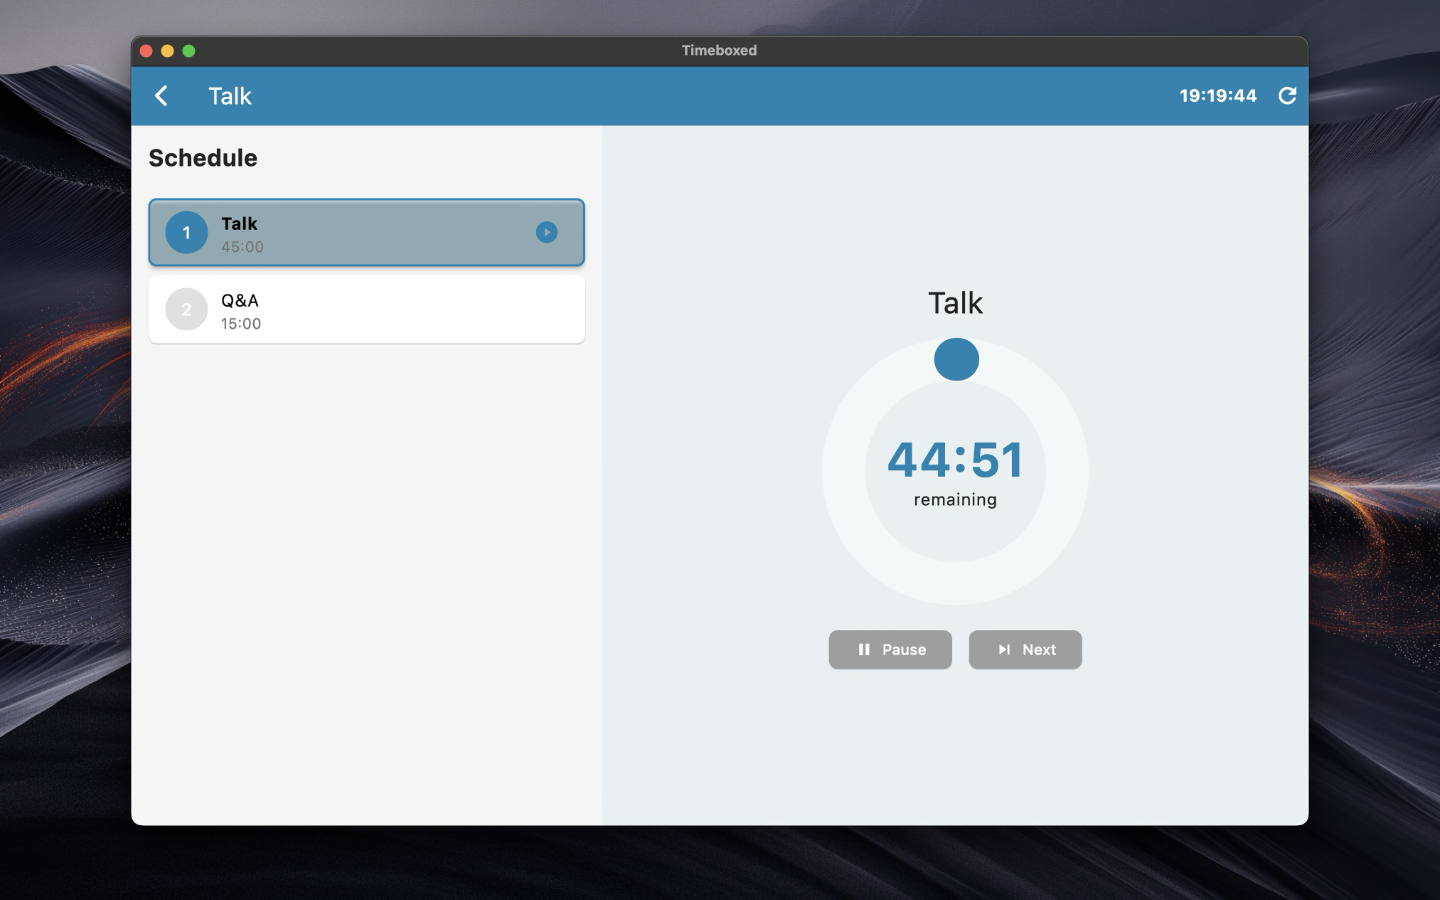Skip to the next segment with Next
This screenshot has width=1440, height=900.
click(1025, 650)
